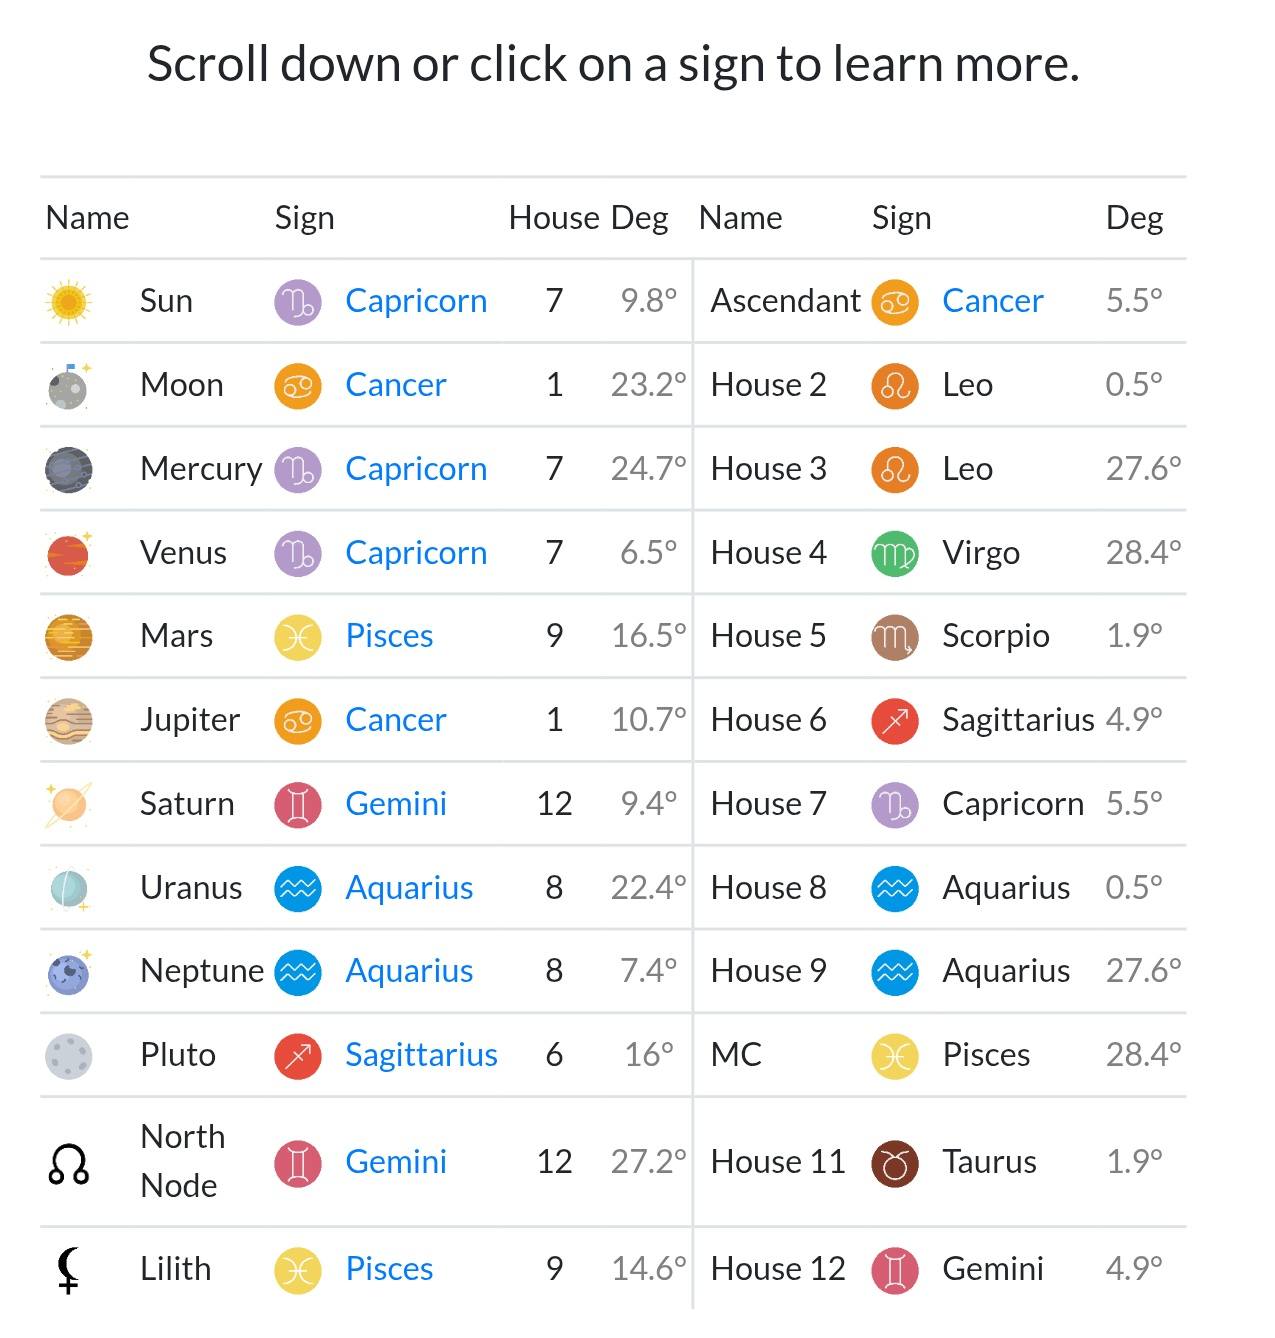Click the Saturn ringed planet icon
Screen dimensions: 1275x1338
pyautogui.click(x=68, y=804)
